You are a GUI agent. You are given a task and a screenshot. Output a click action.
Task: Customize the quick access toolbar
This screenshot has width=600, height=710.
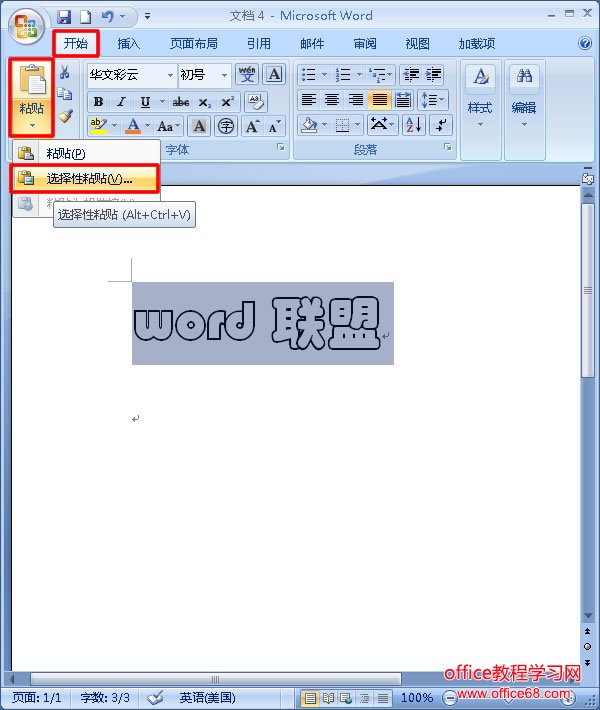coord(148,16)
